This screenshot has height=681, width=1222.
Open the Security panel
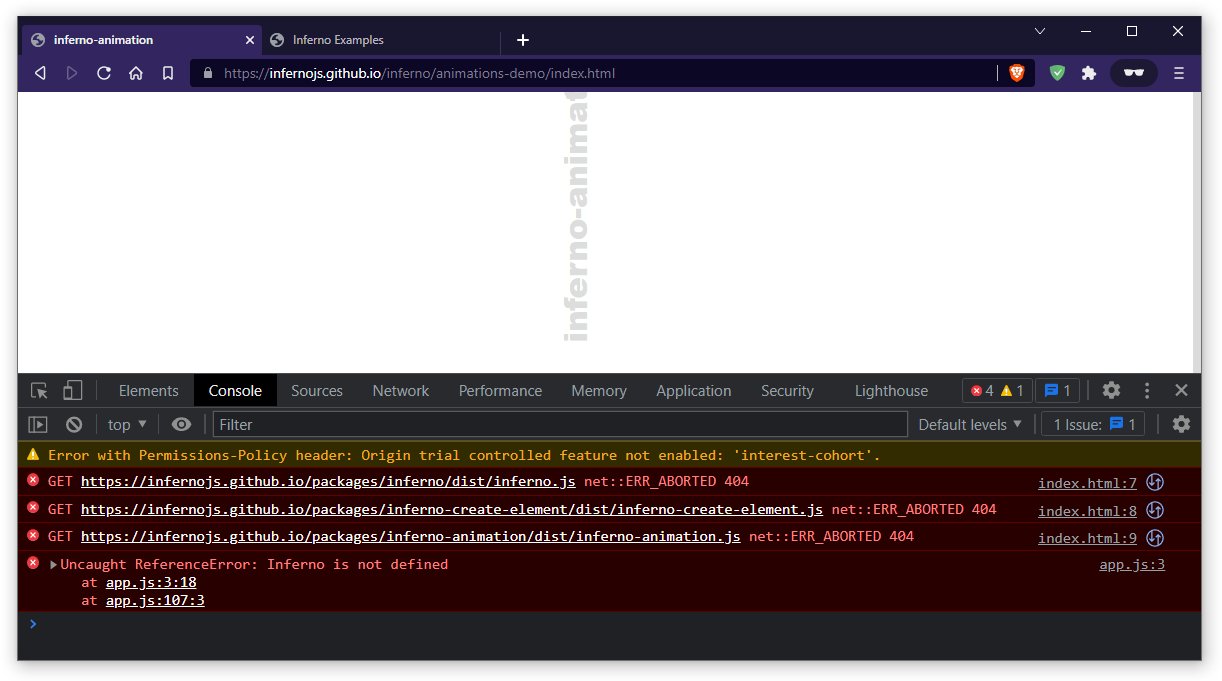coord(787,391)
